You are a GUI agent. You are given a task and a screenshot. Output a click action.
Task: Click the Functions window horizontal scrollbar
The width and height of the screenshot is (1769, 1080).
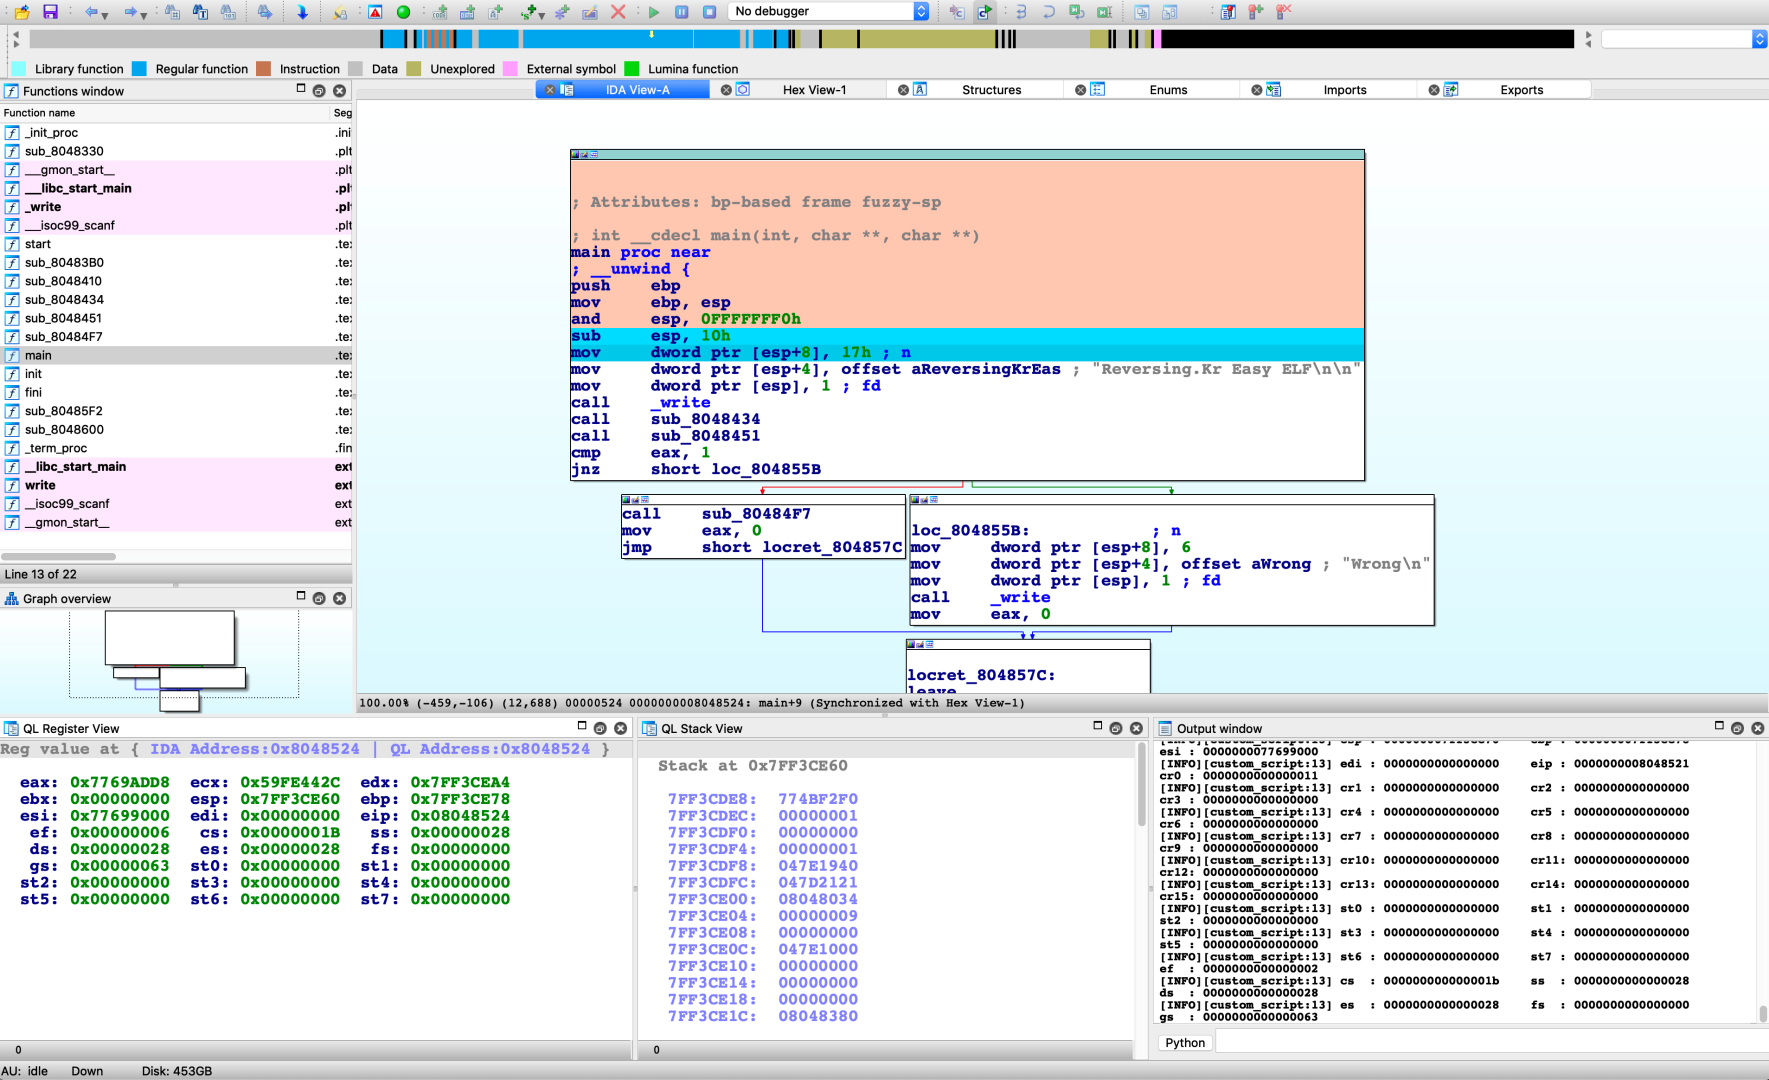tap(58, 556)
